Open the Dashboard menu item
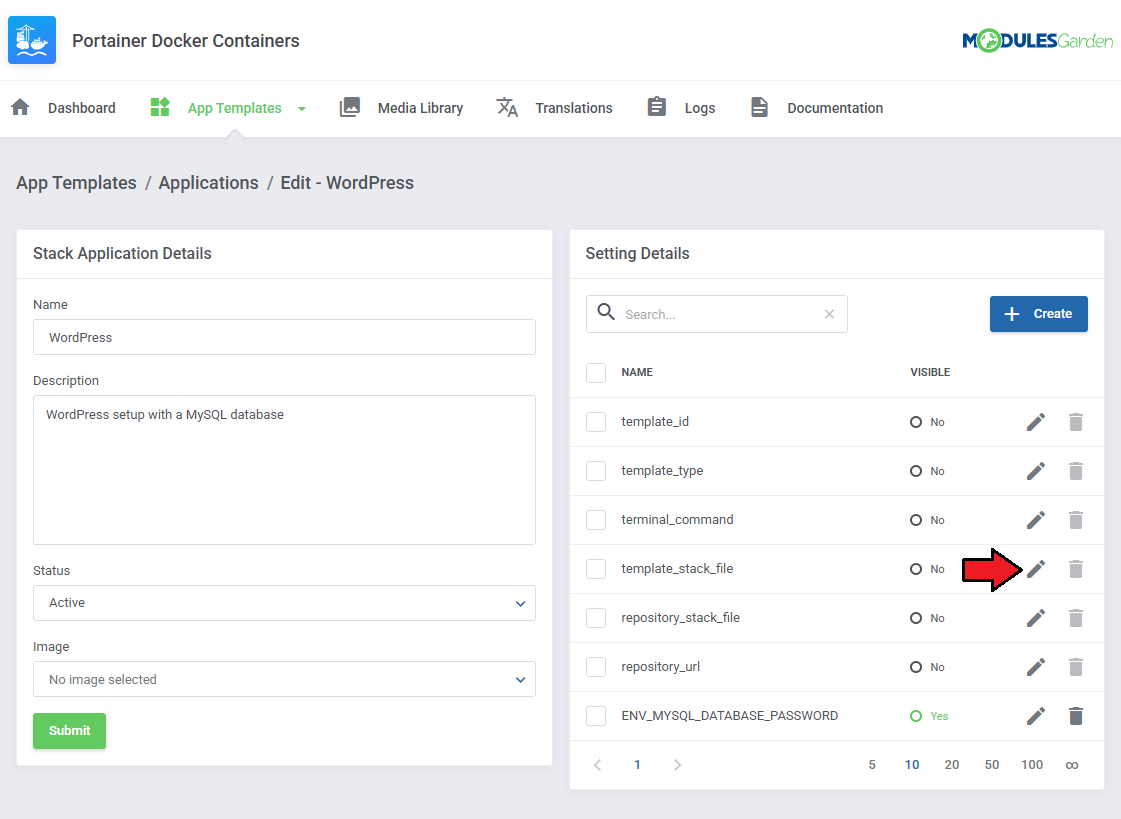Screen dimensions: 1121x819 click(x=82, y=108)
